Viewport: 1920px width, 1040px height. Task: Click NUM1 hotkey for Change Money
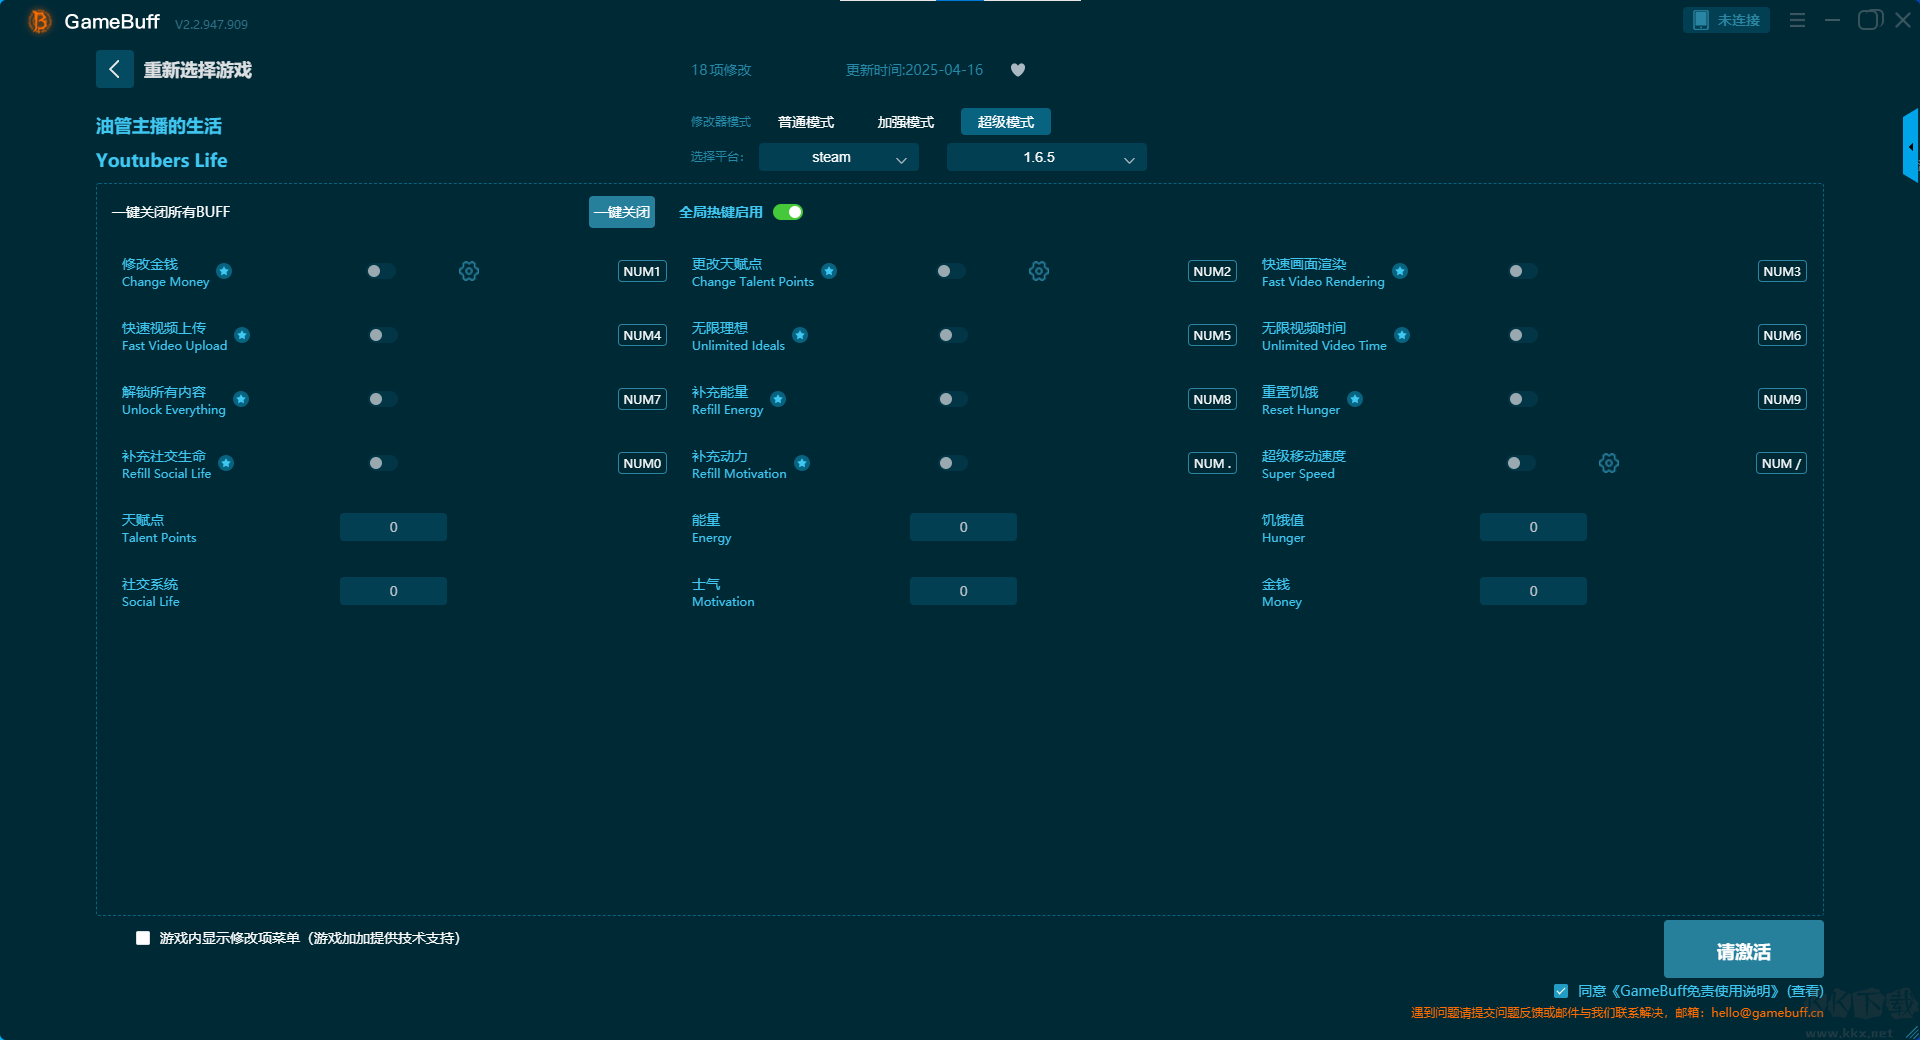coord(642,271)
